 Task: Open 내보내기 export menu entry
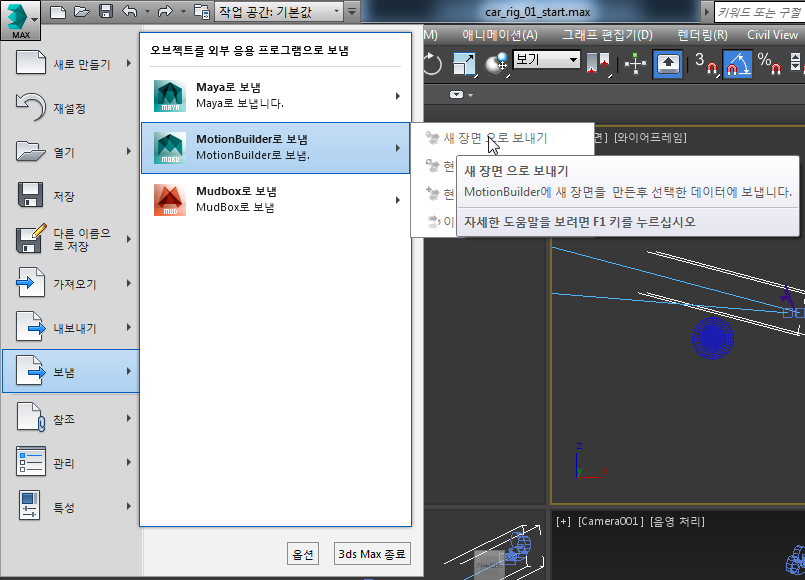click(x=71, y=327)
